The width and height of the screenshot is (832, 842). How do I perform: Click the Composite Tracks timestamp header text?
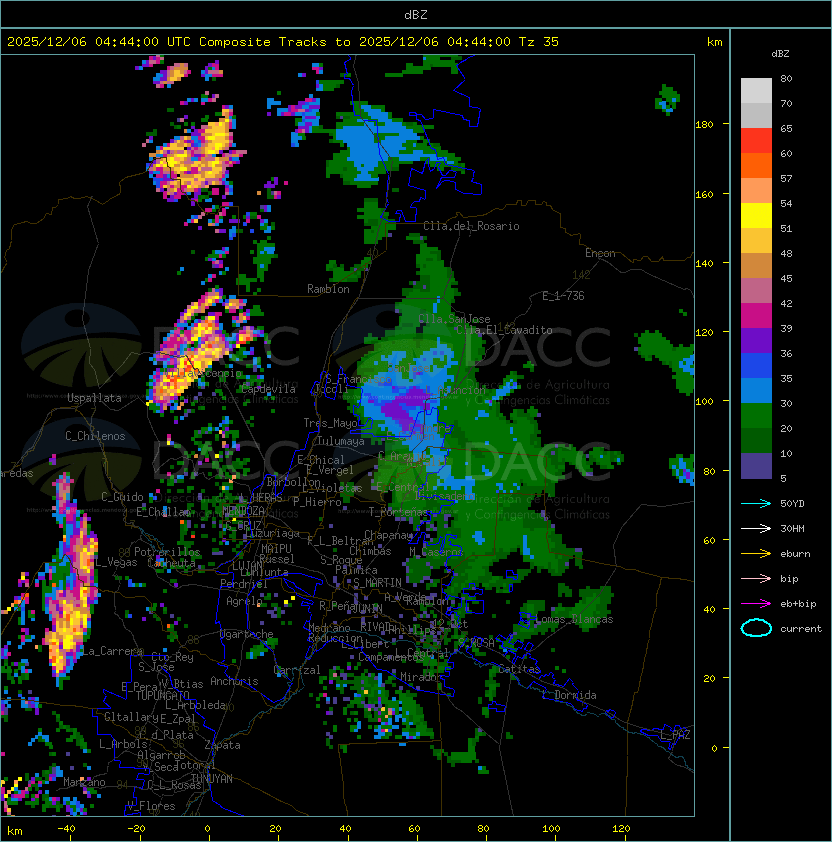(x=283, y=42)
